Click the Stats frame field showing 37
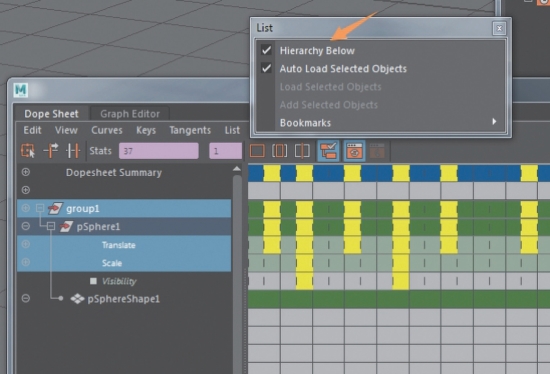 159,151
